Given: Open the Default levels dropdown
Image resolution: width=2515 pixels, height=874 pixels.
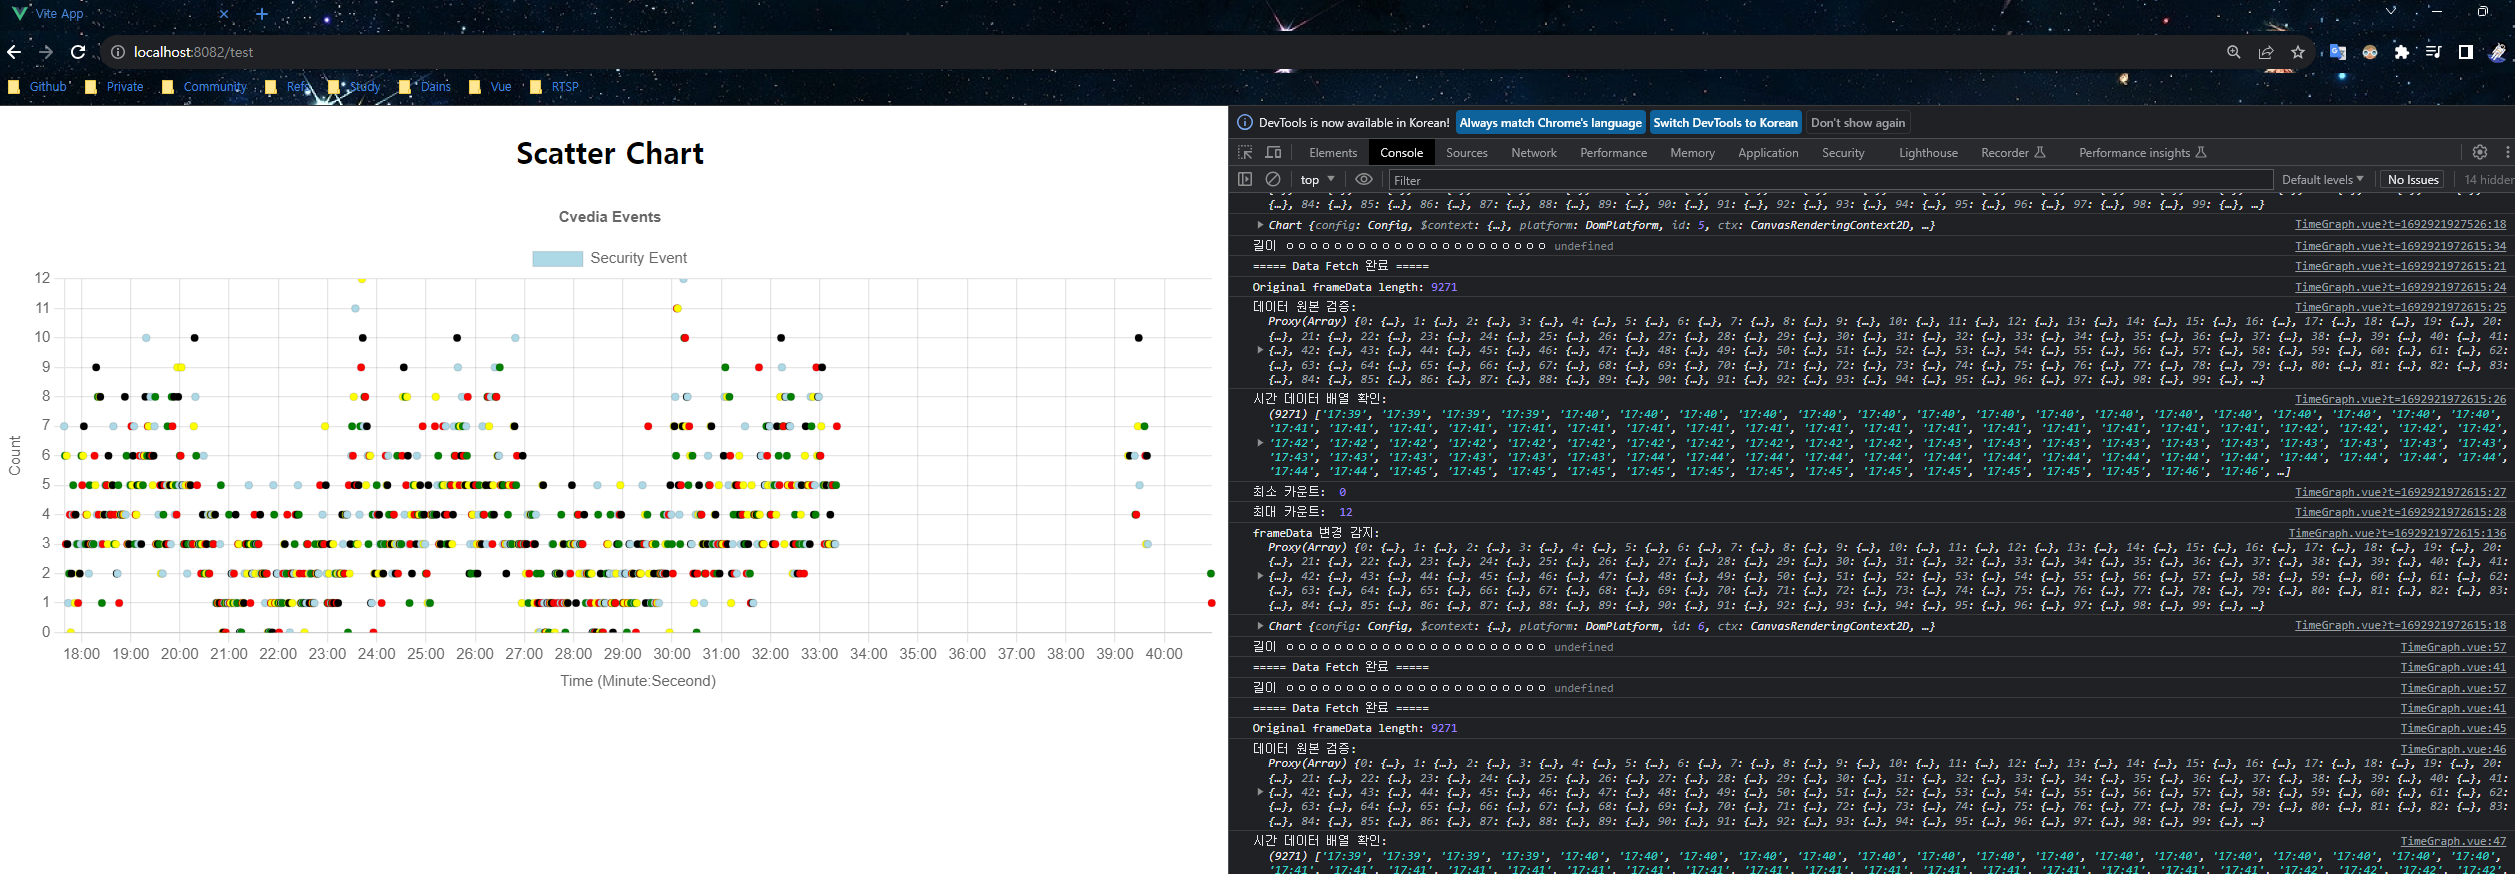Looking at the screenshot, I should 2322,179.
